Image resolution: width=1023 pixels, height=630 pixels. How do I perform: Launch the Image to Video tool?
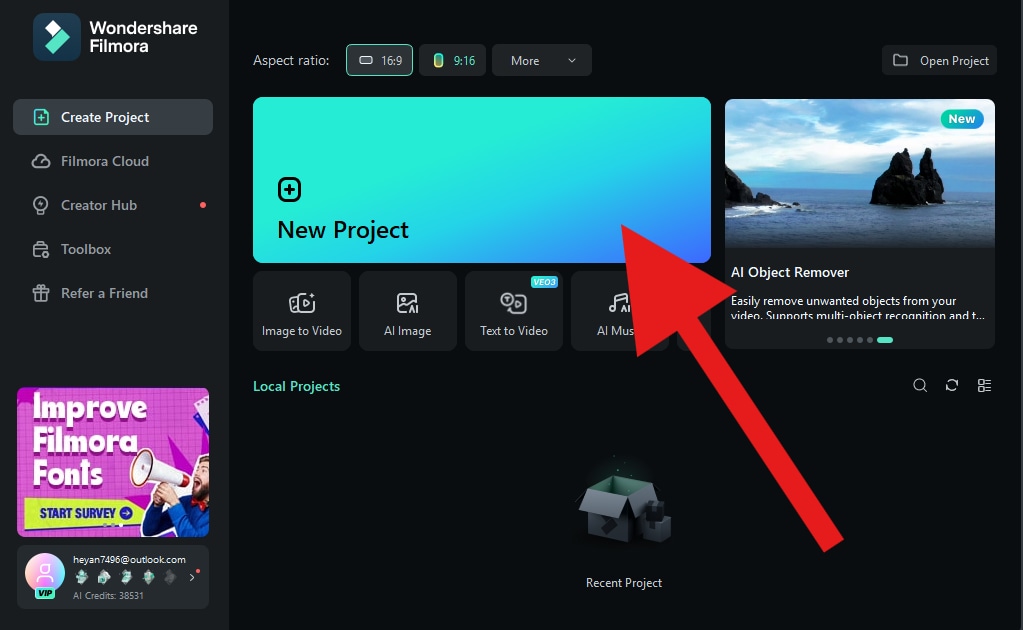pos(302,312)
